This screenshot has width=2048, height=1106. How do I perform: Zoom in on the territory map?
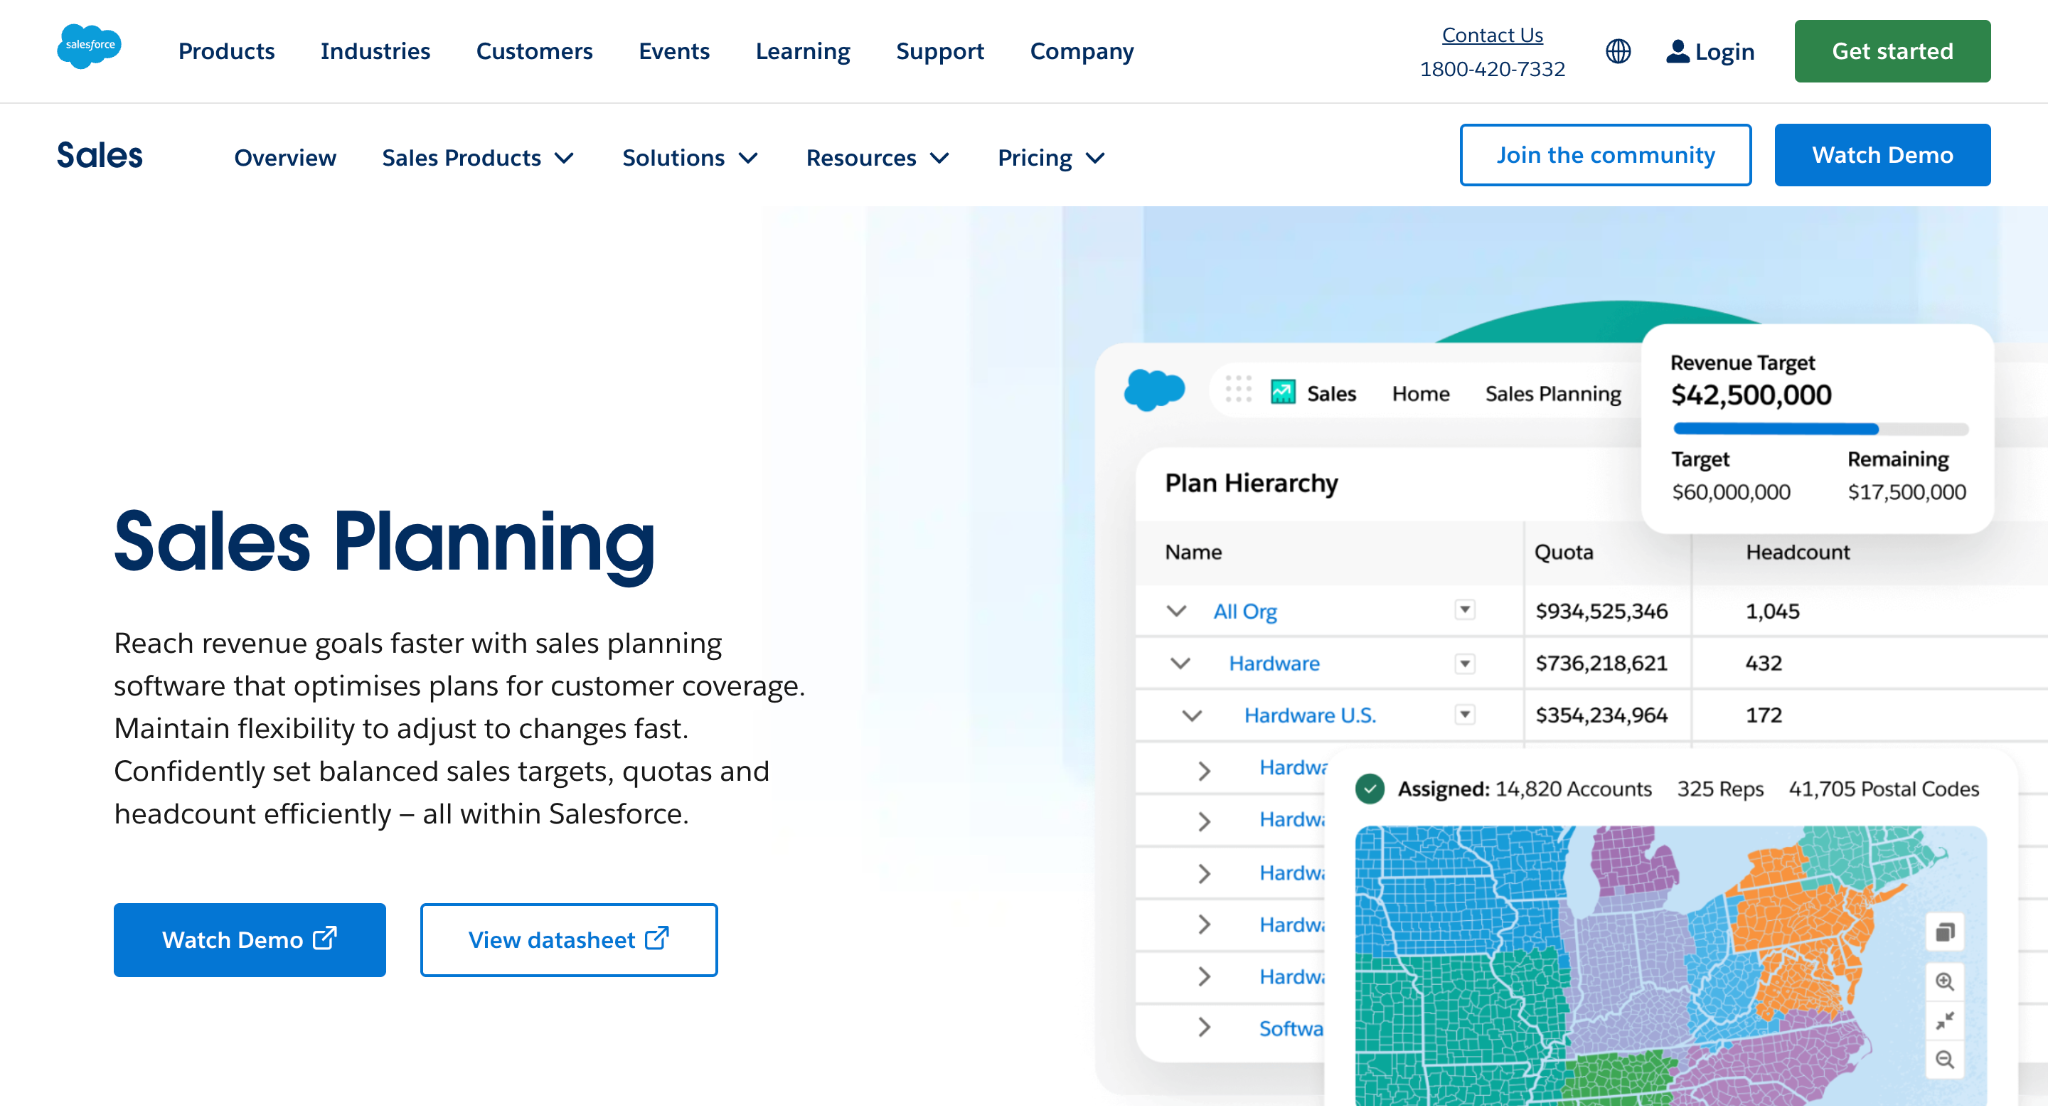tap(1945, 981)
